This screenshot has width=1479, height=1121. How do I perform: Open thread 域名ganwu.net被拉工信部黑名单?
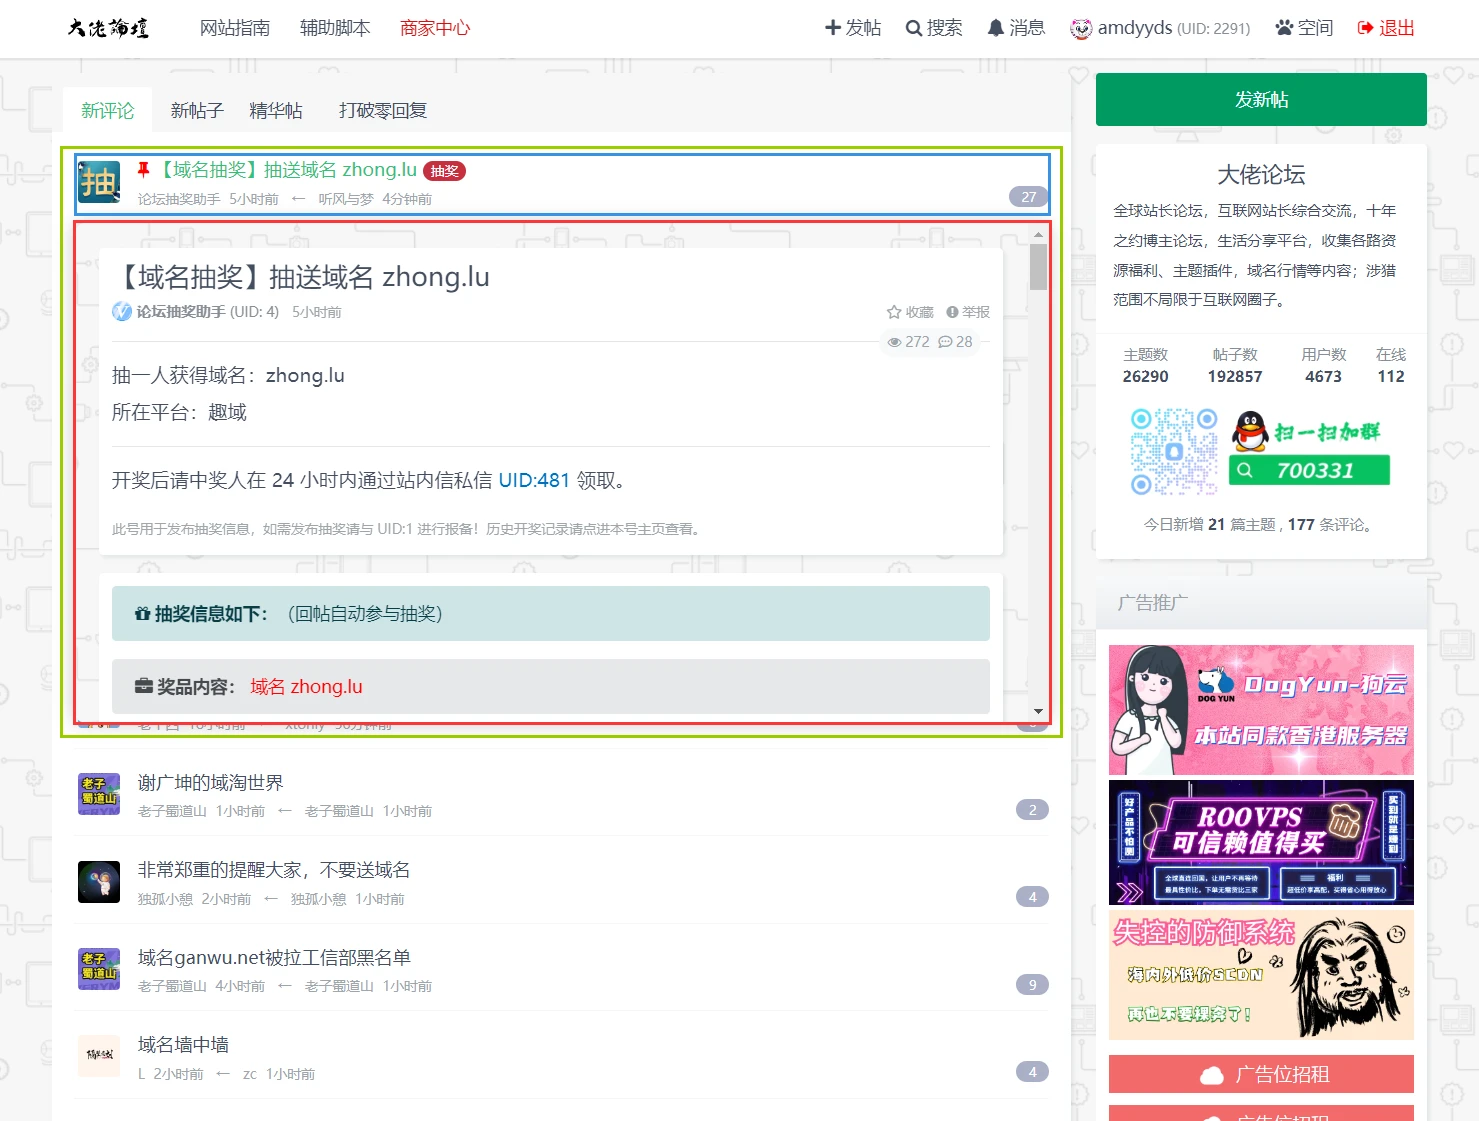click(x=274, y=957)
